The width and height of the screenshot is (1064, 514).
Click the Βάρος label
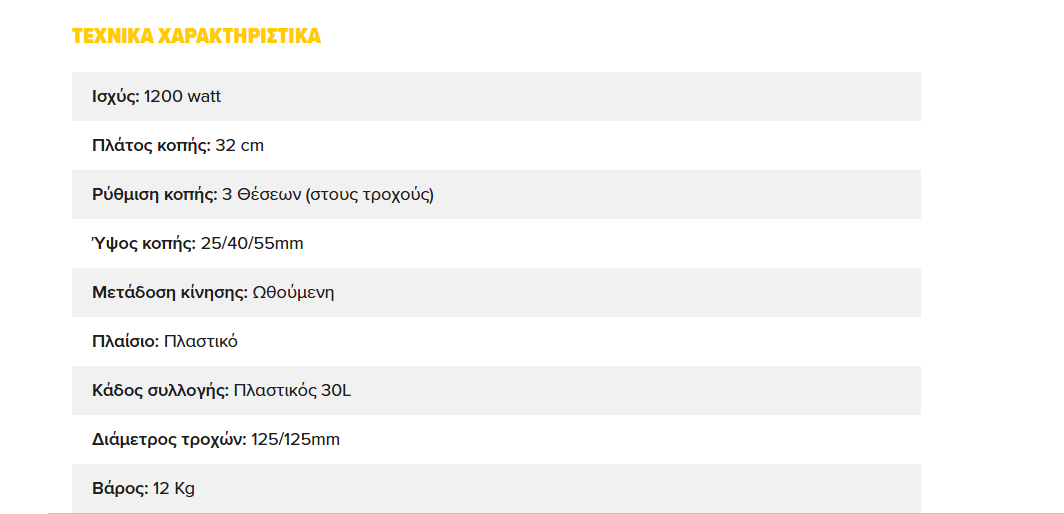[x=120, y=489]
